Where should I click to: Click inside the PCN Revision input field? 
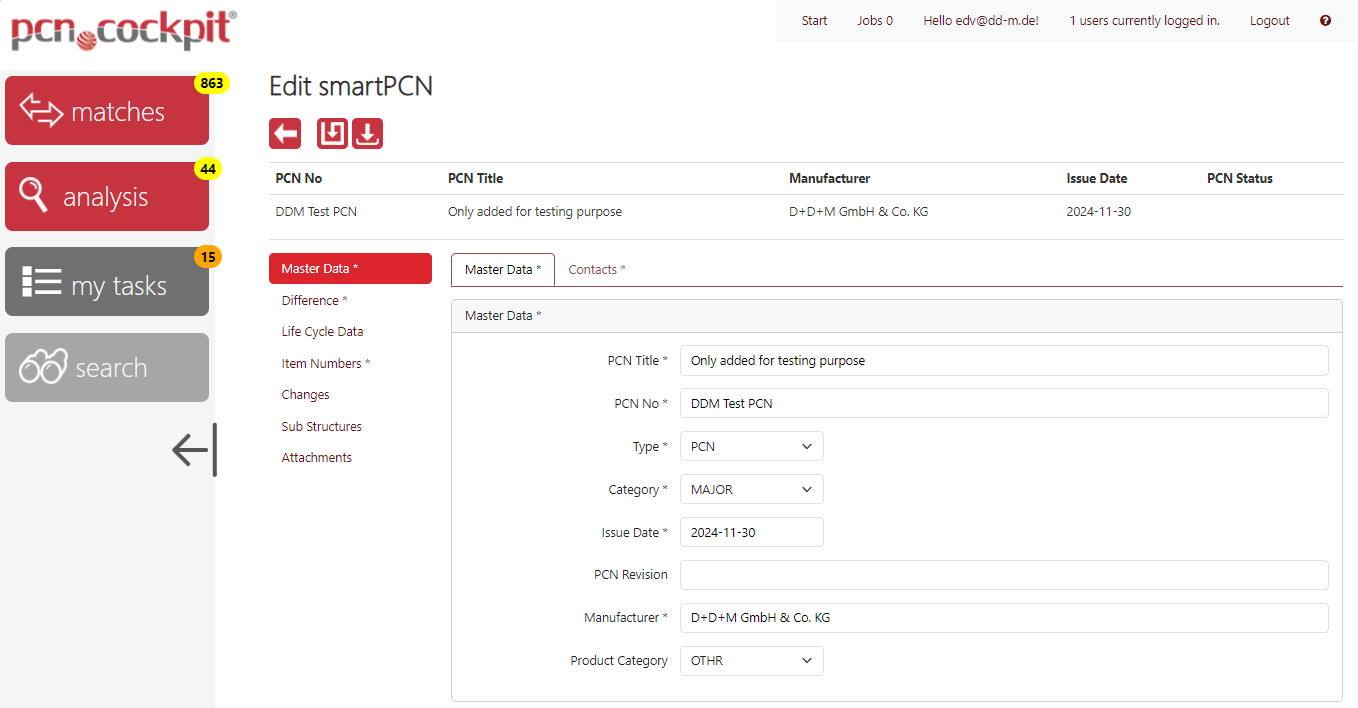(x=1003, y=574)
